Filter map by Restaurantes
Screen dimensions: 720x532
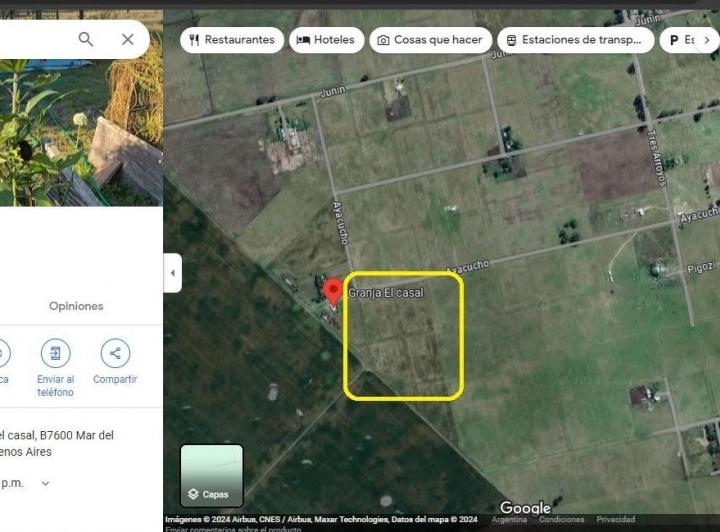[x=232, y=40]
